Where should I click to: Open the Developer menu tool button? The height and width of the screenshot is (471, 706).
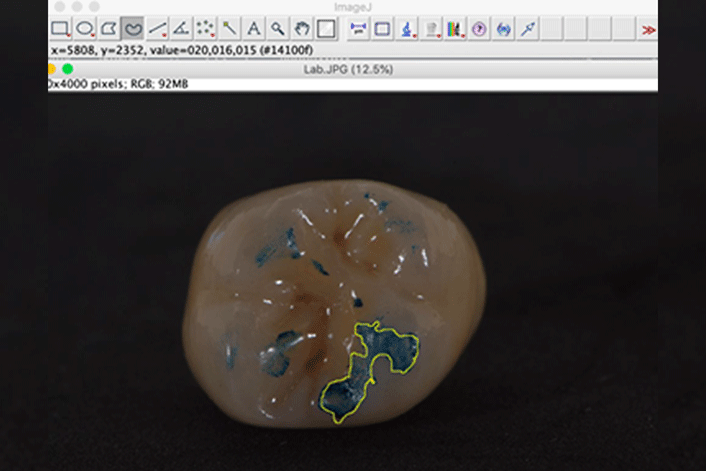click(358, 29)
